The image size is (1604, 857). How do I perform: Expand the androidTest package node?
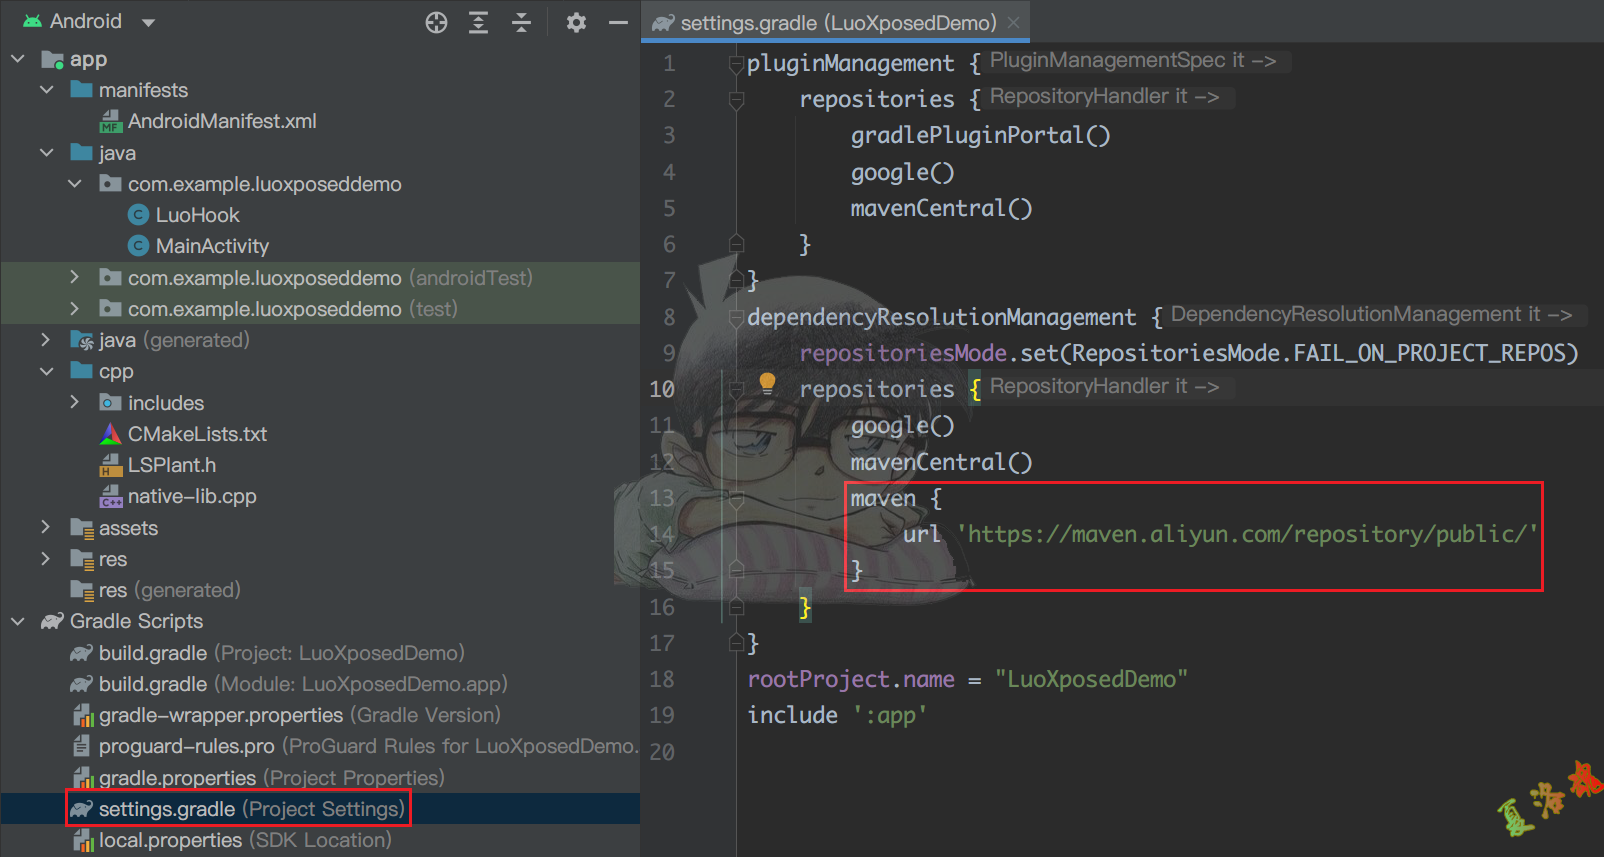tap(75, 277)
